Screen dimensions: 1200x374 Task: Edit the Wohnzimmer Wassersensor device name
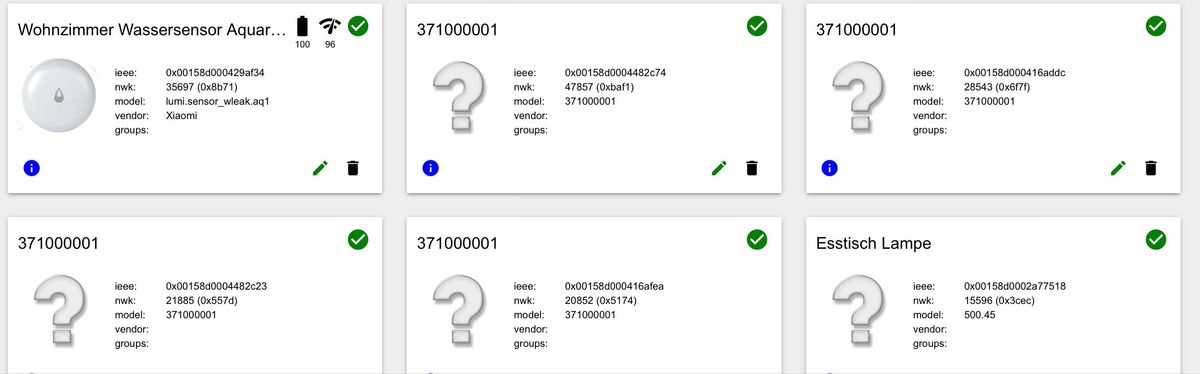320,168
